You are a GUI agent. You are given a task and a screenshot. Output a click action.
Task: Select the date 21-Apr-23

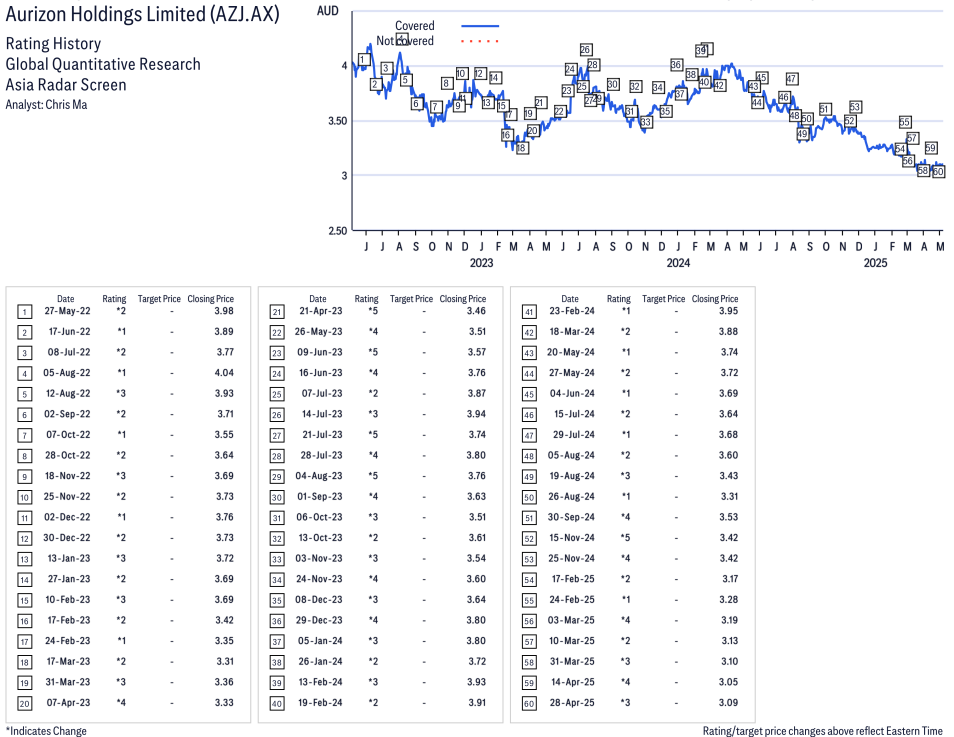point(321,311)
